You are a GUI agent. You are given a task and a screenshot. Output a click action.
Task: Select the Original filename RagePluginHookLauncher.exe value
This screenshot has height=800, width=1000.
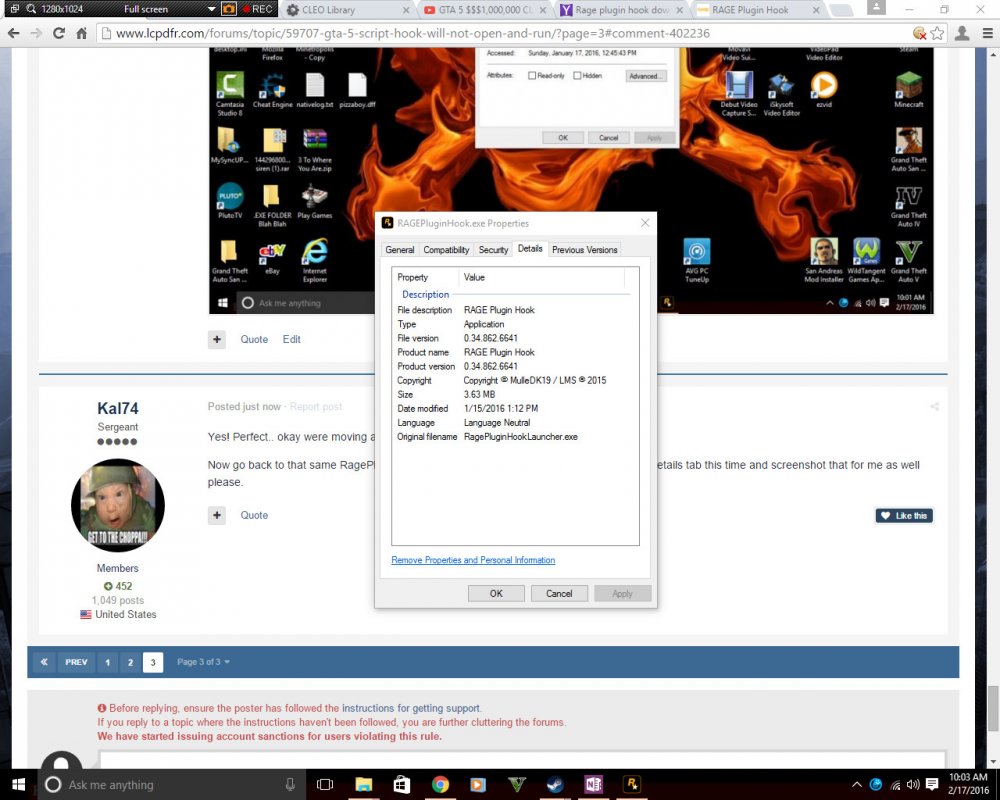pyautogui.click(x=520, y=437)
